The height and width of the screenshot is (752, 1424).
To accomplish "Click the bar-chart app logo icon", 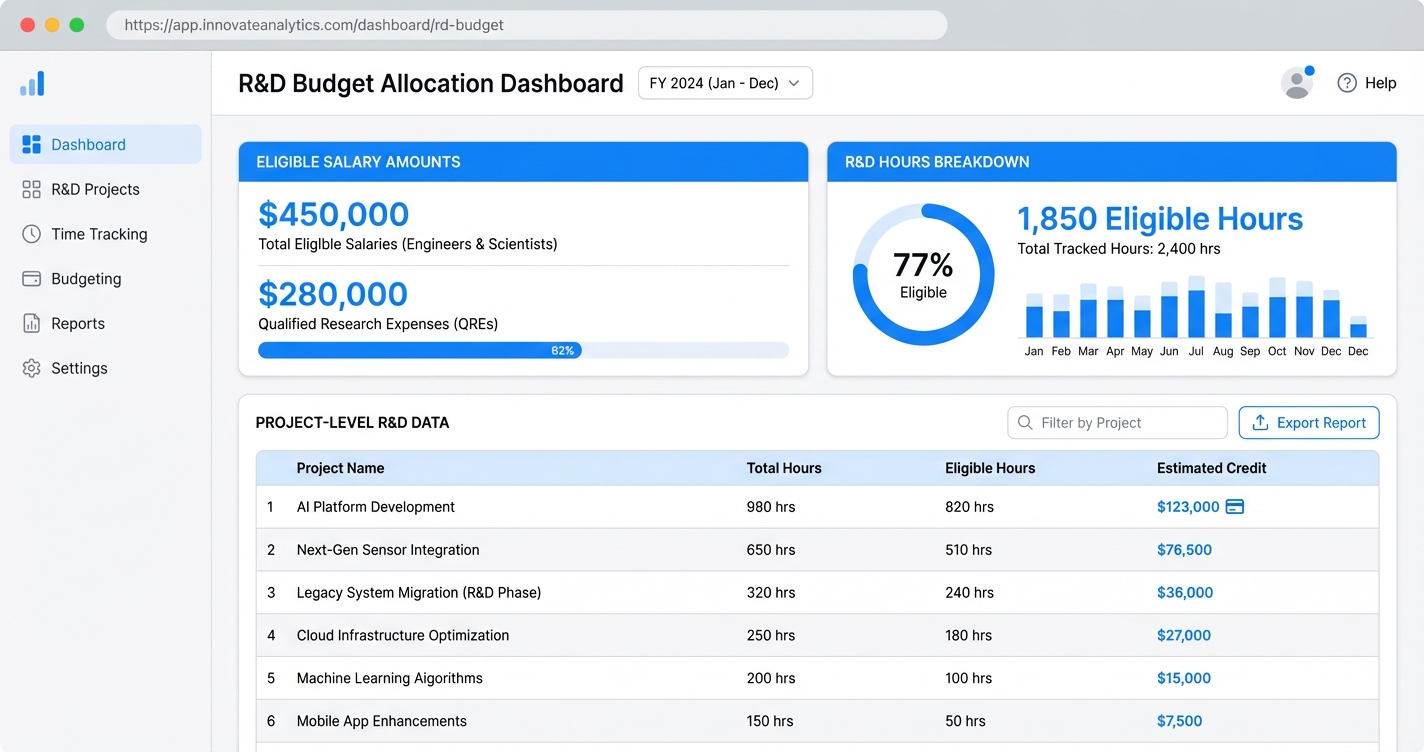I will click(x=31, y=84).
